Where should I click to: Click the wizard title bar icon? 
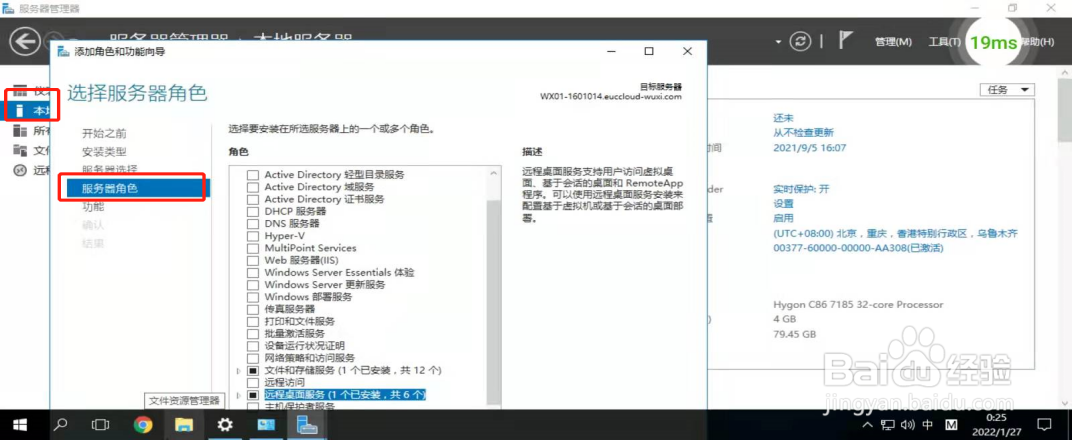(64, 51)
